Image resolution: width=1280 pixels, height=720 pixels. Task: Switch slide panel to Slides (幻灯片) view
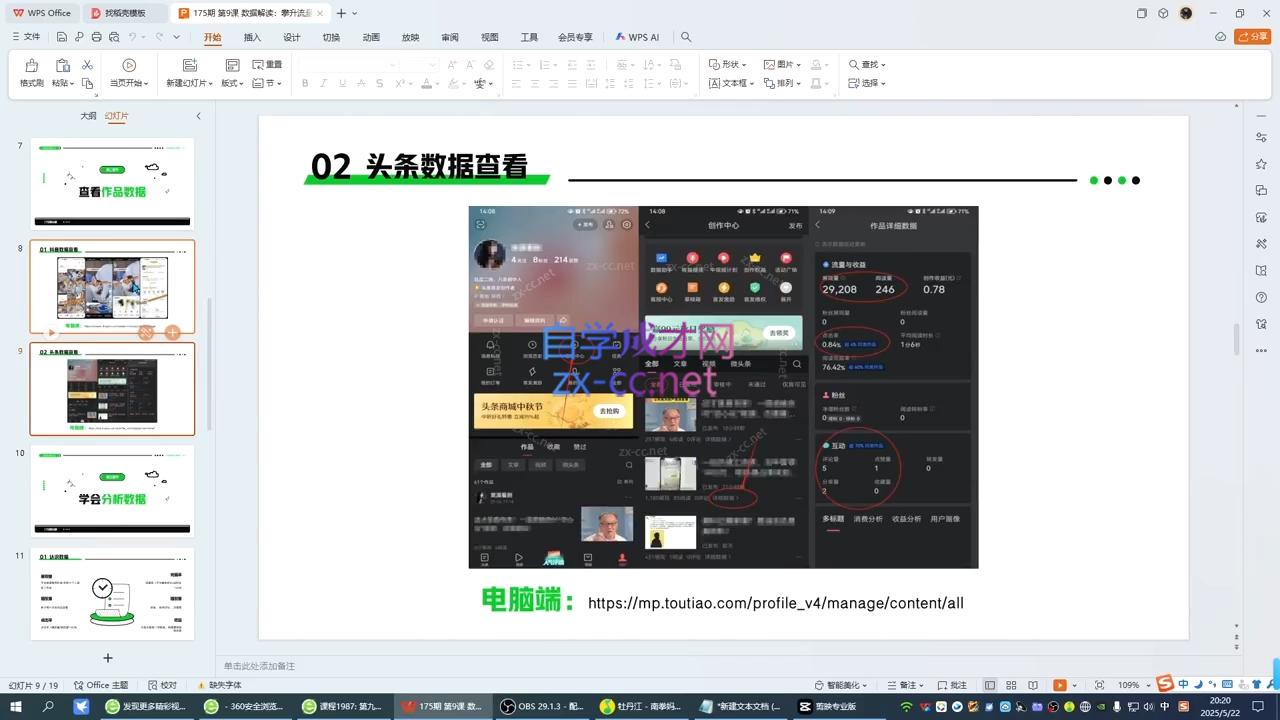click(x=117, y=116)
